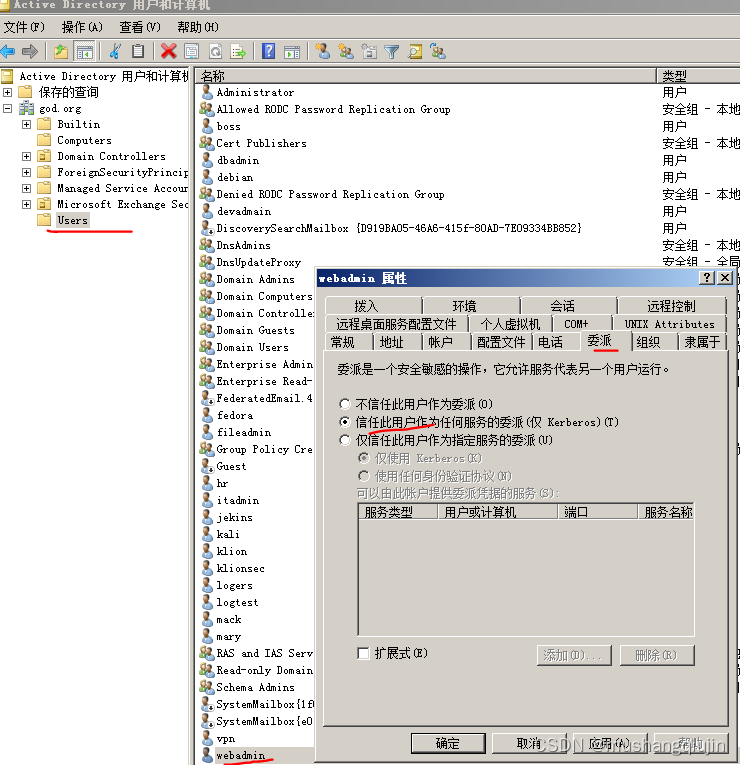
Task: Click the Add to group icon
Action: pos(438,51)
